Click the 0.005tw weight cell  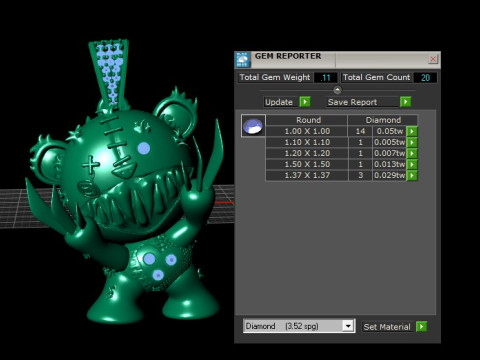coord(389,142)
